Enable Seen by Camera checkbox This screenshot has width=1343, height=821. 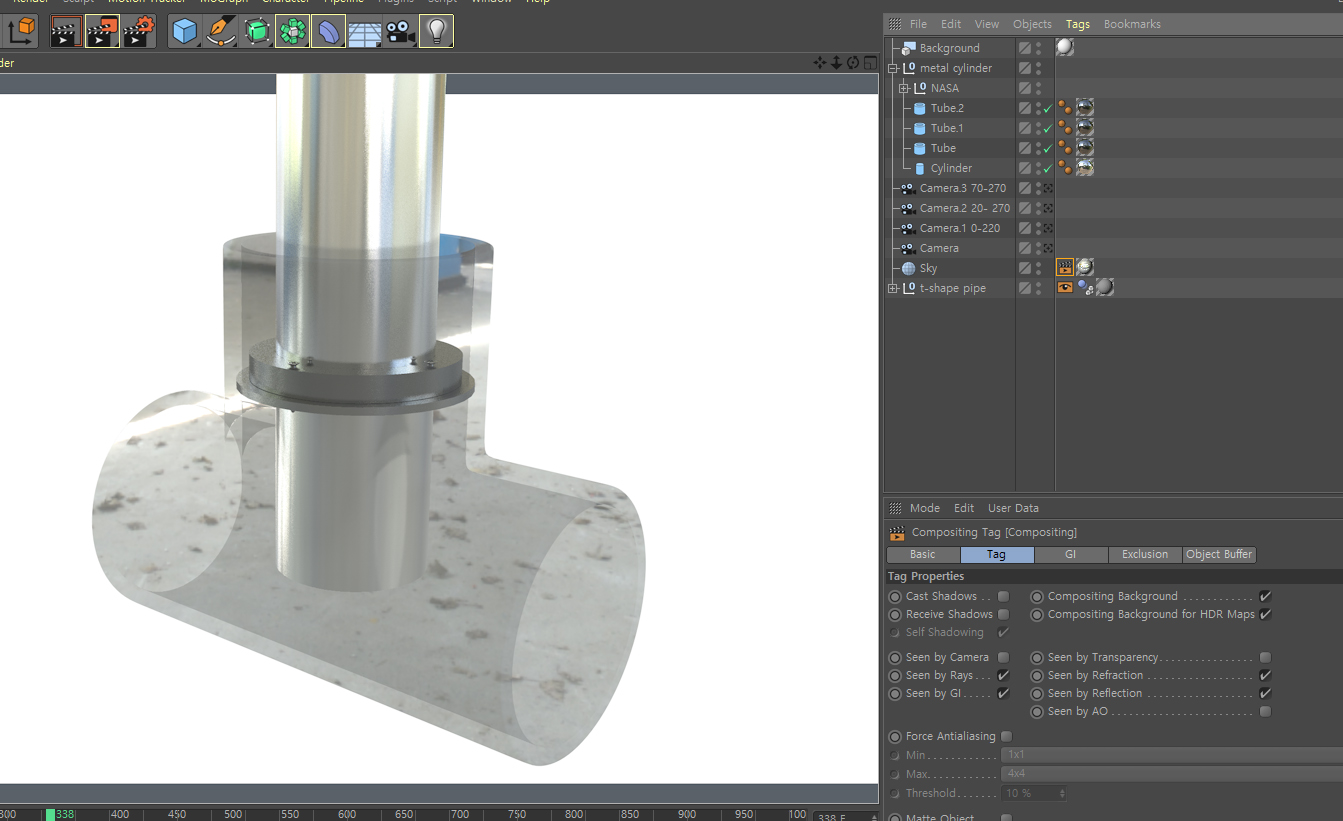1003,657
